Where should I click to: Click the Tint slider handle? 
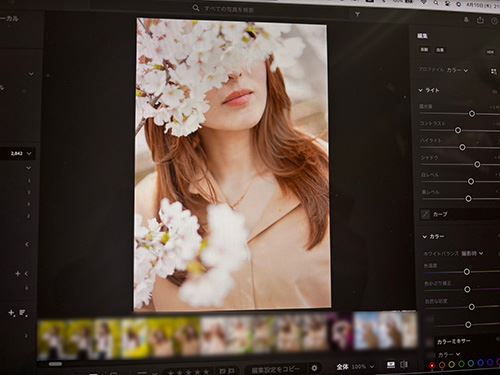coord(467,289)
